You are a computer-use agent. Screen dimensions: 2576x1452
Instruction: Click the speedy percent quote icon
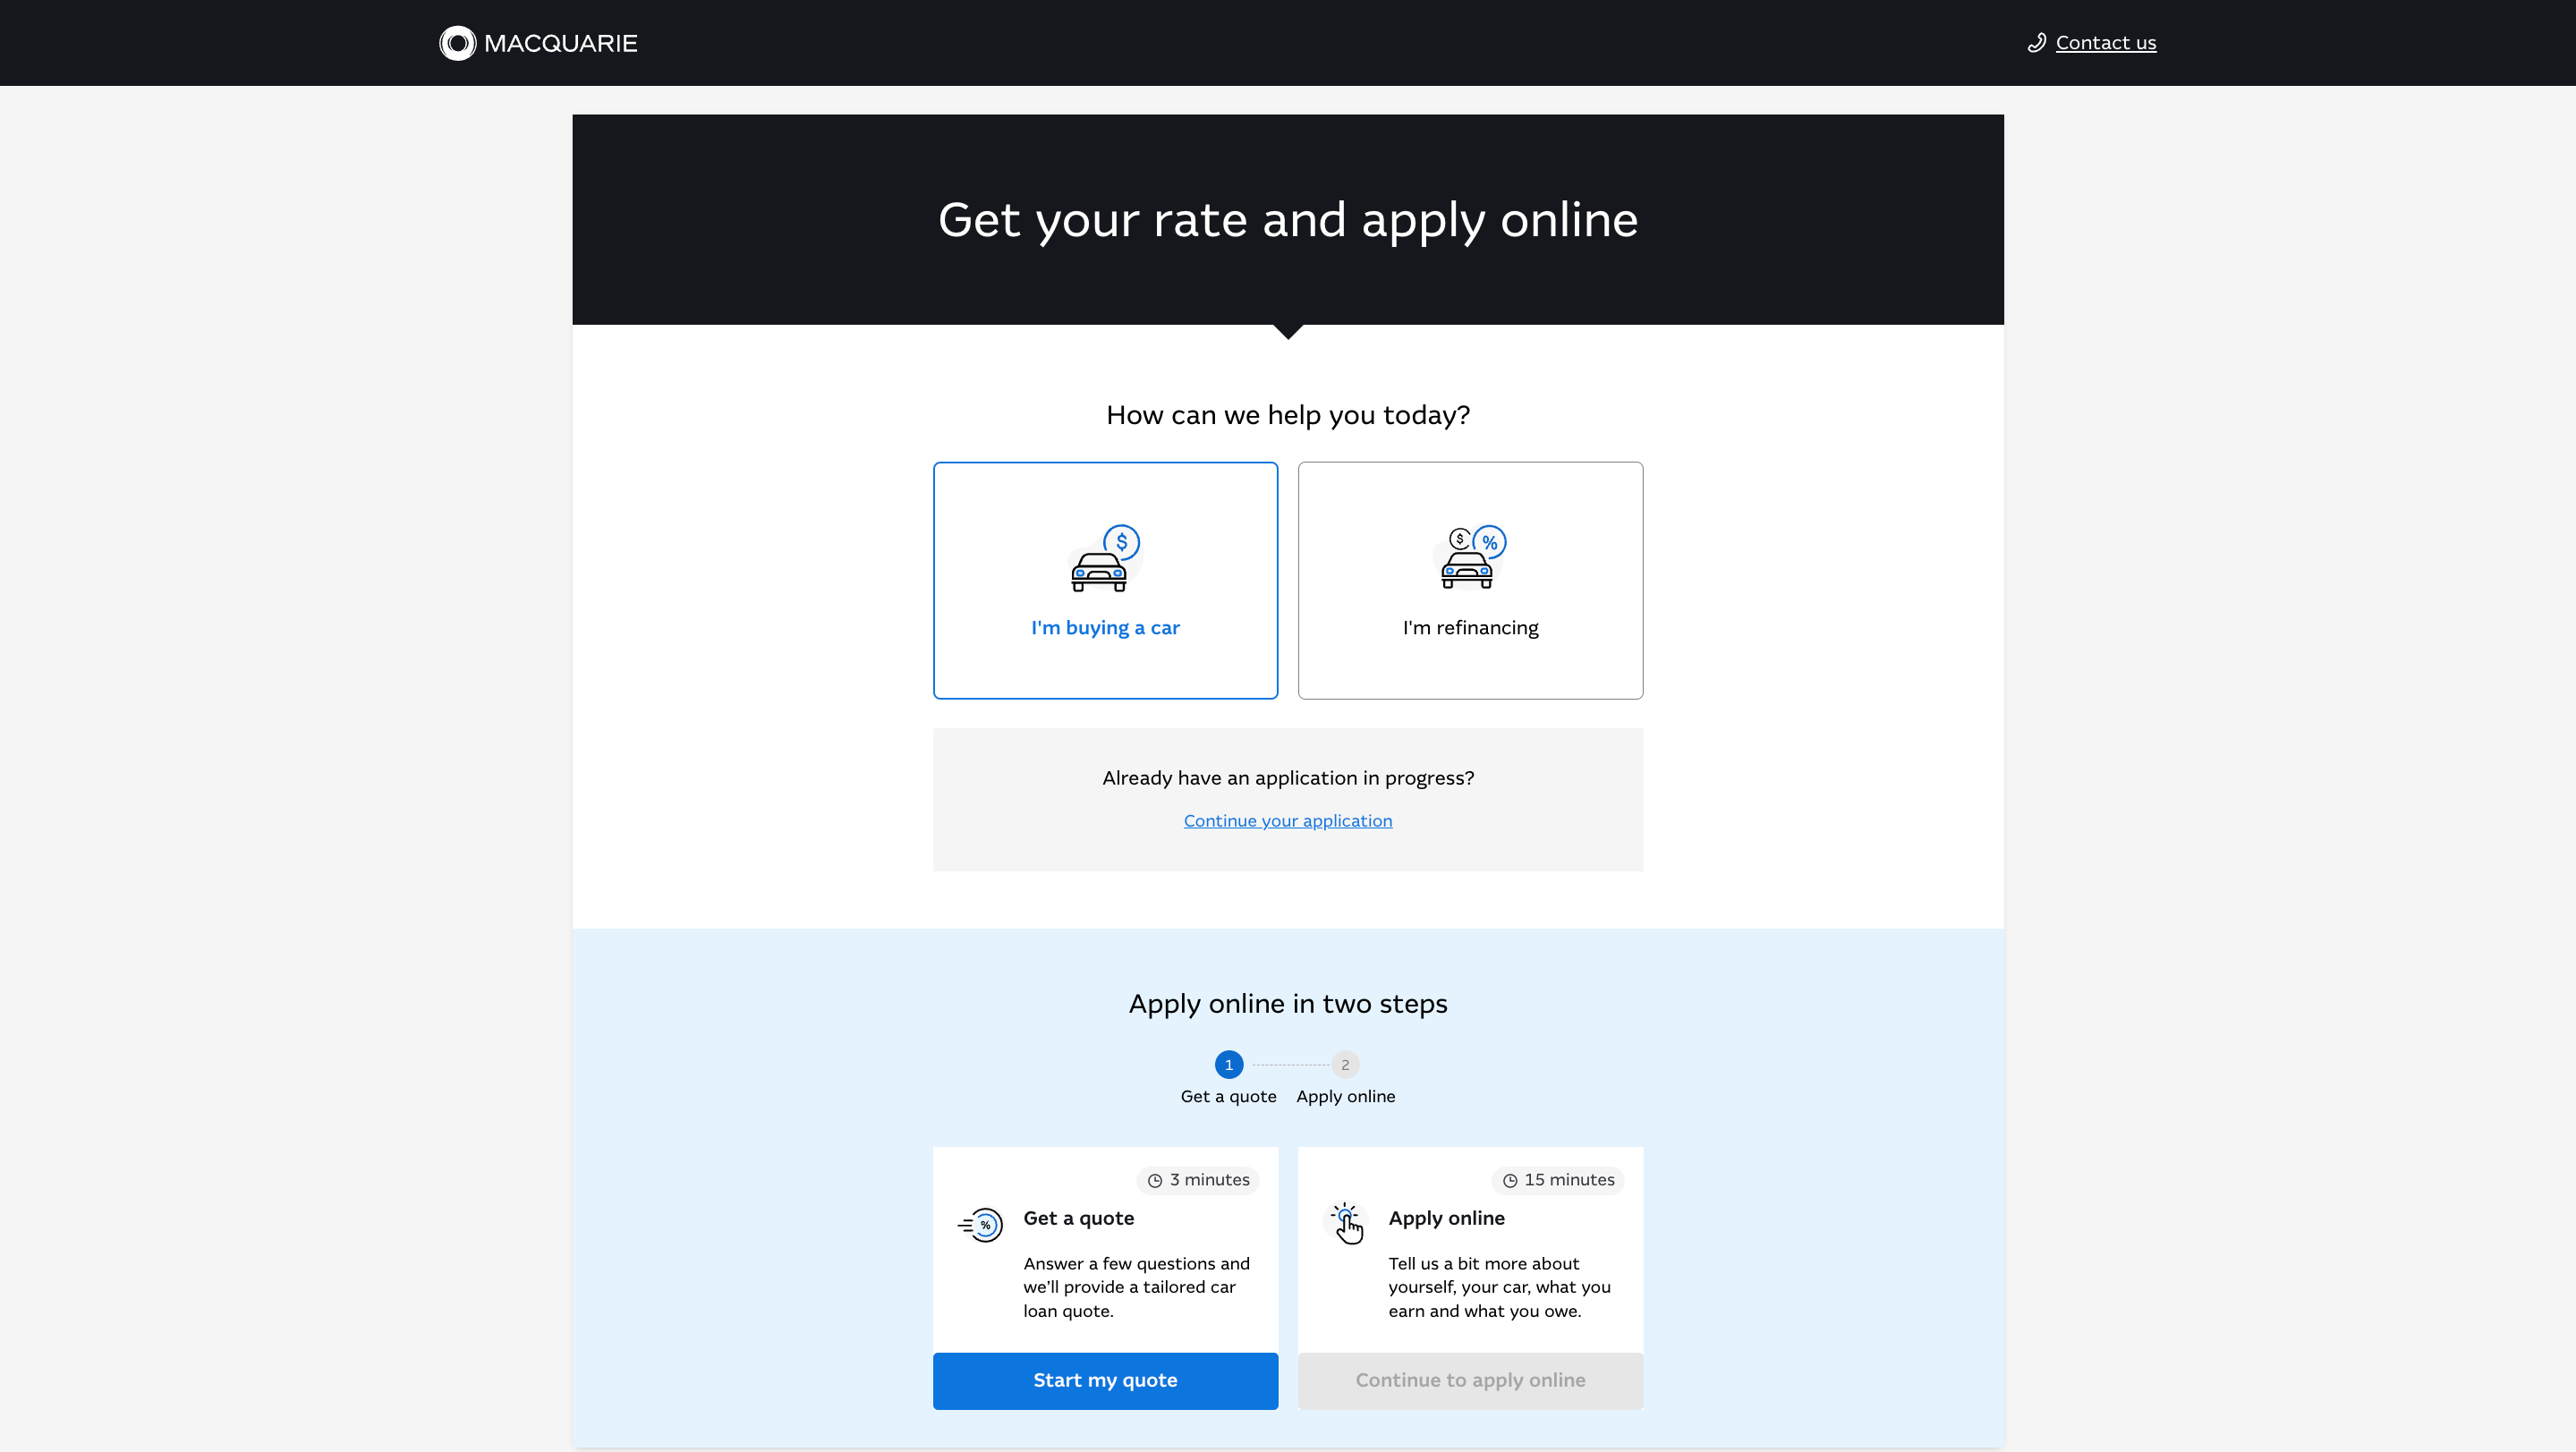[981, 1224]
